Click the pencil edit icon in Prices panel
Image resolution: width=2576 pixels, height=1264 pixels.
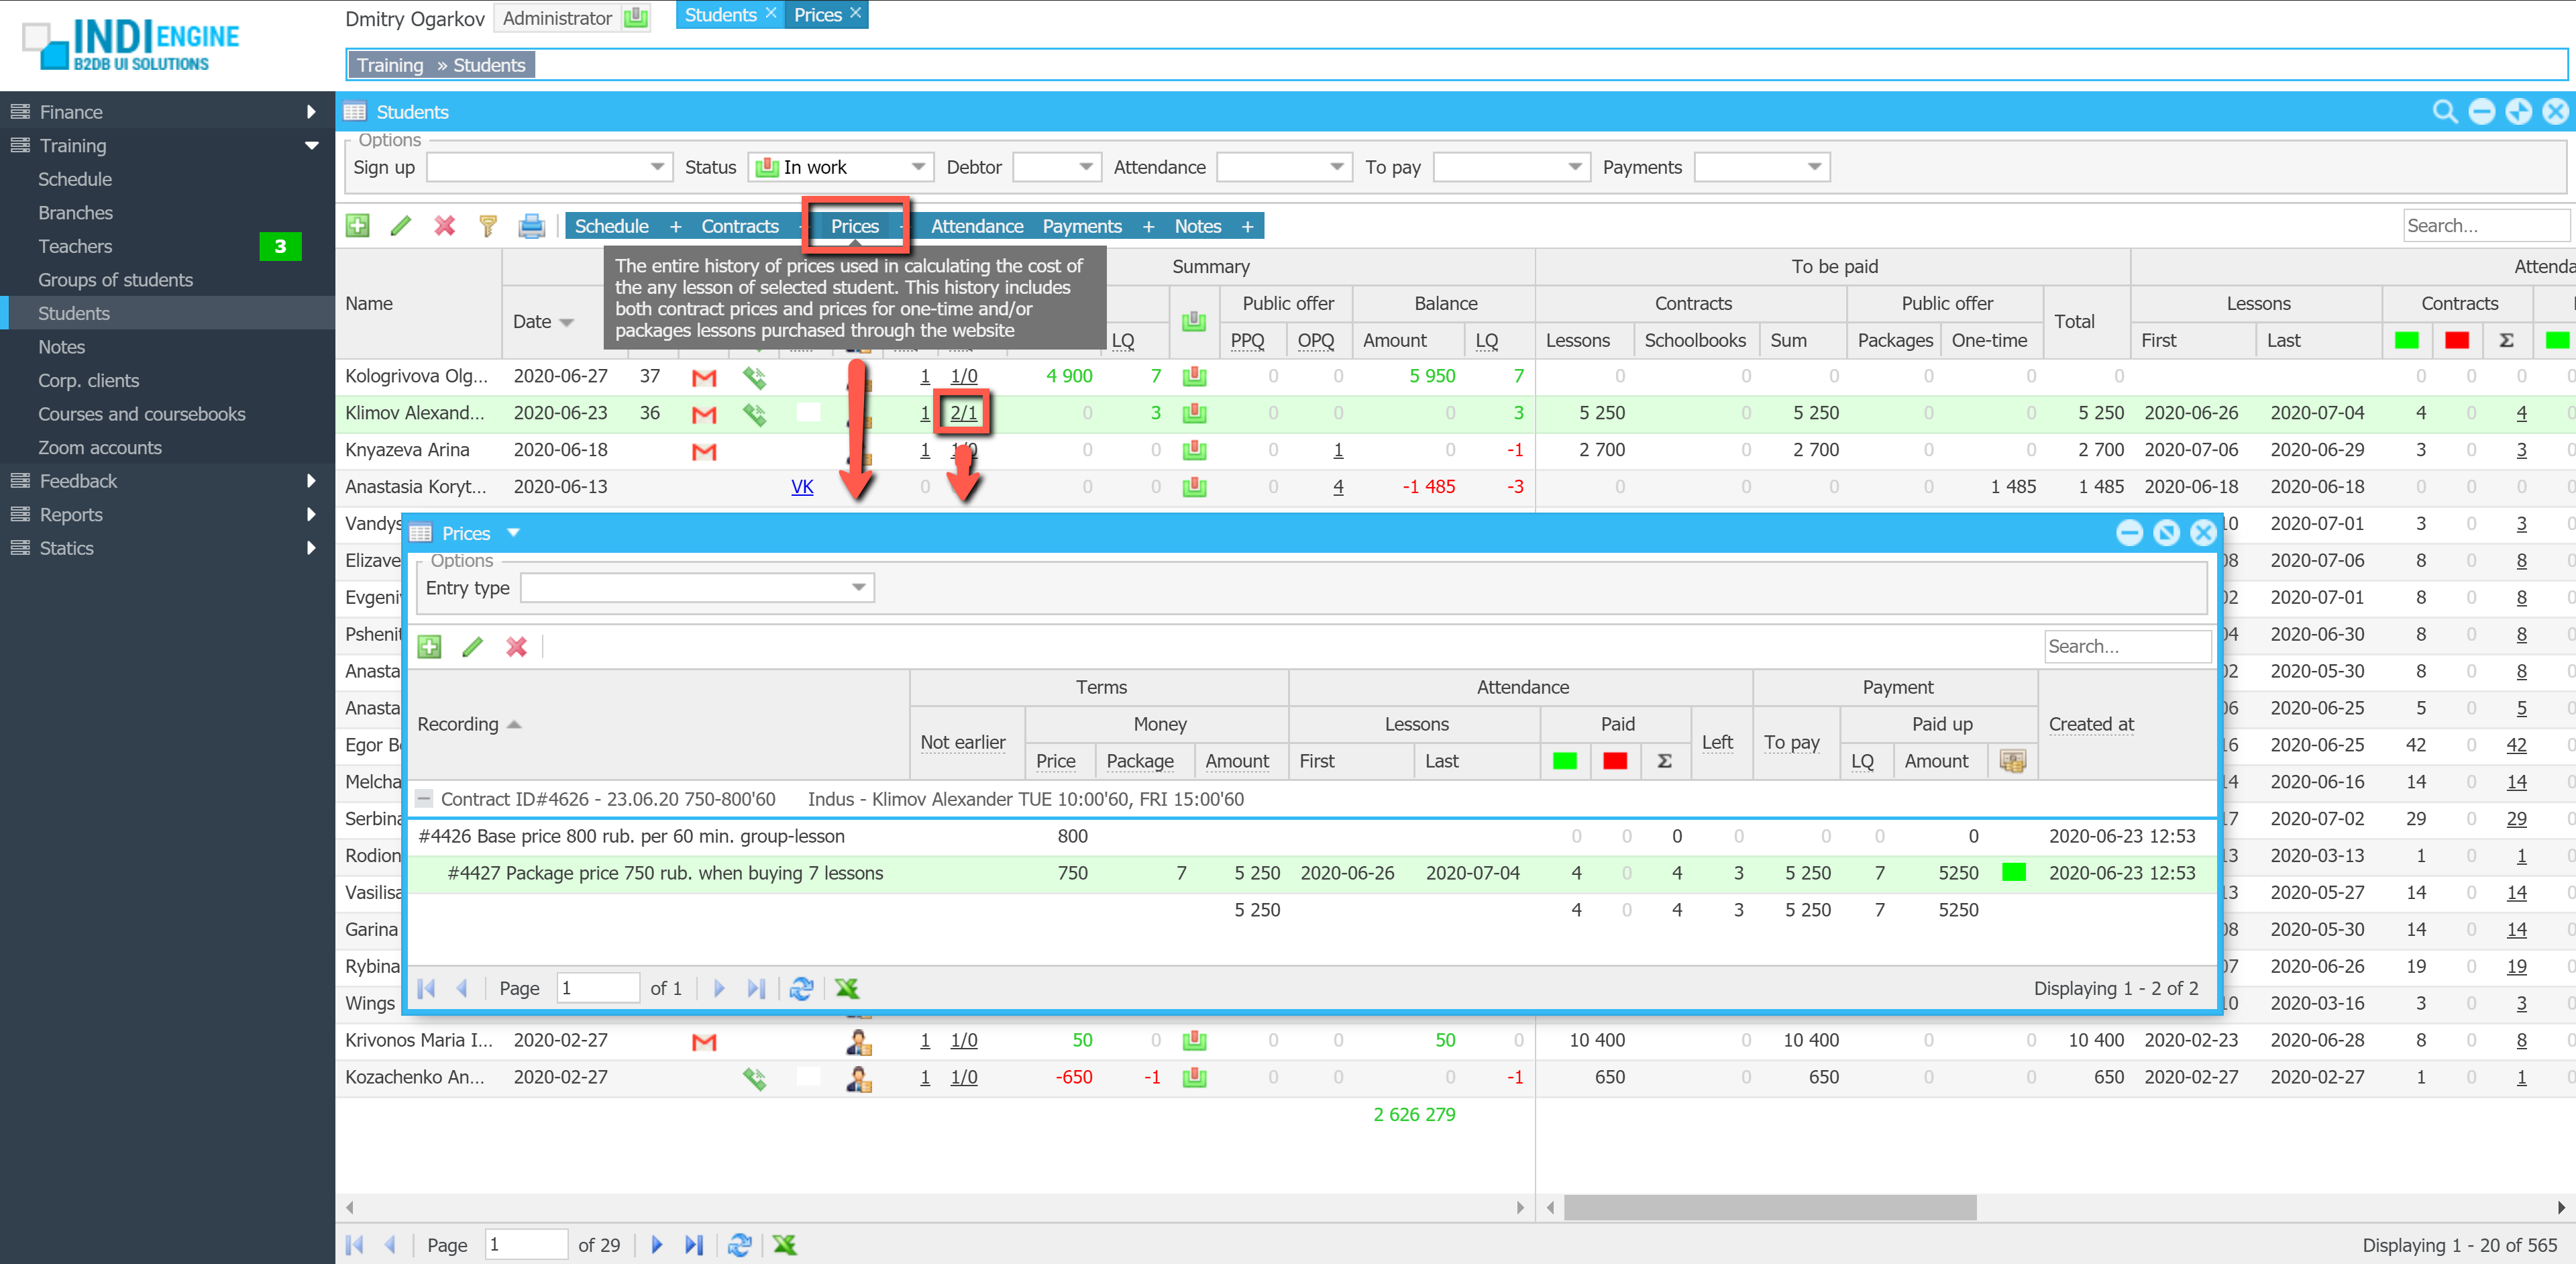[x=473, y=647]
